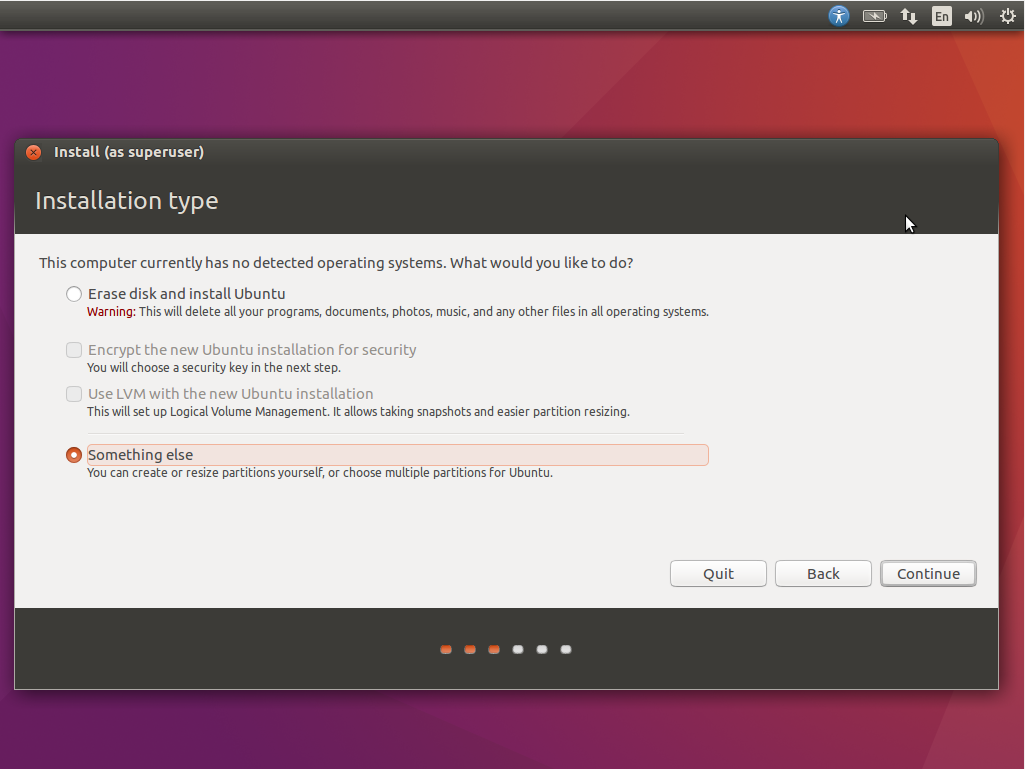The image size is (1025, 769).
Task: Click the sound volume icon
Action: (973, 16)
